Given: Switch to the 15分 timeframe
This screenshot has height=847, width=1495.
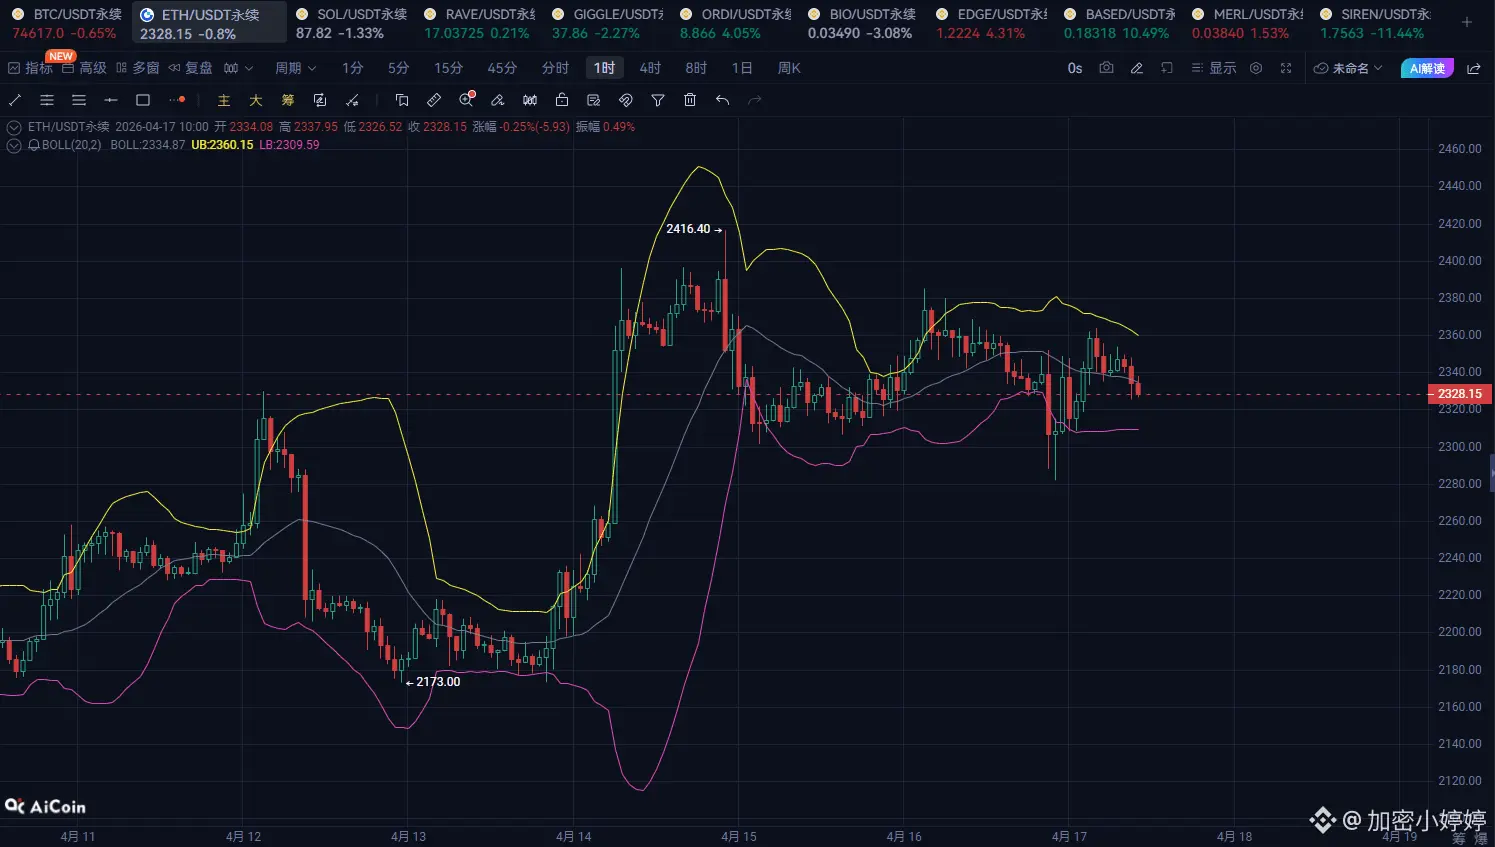Looking at the screenshot, I should (x=449, y=68).
